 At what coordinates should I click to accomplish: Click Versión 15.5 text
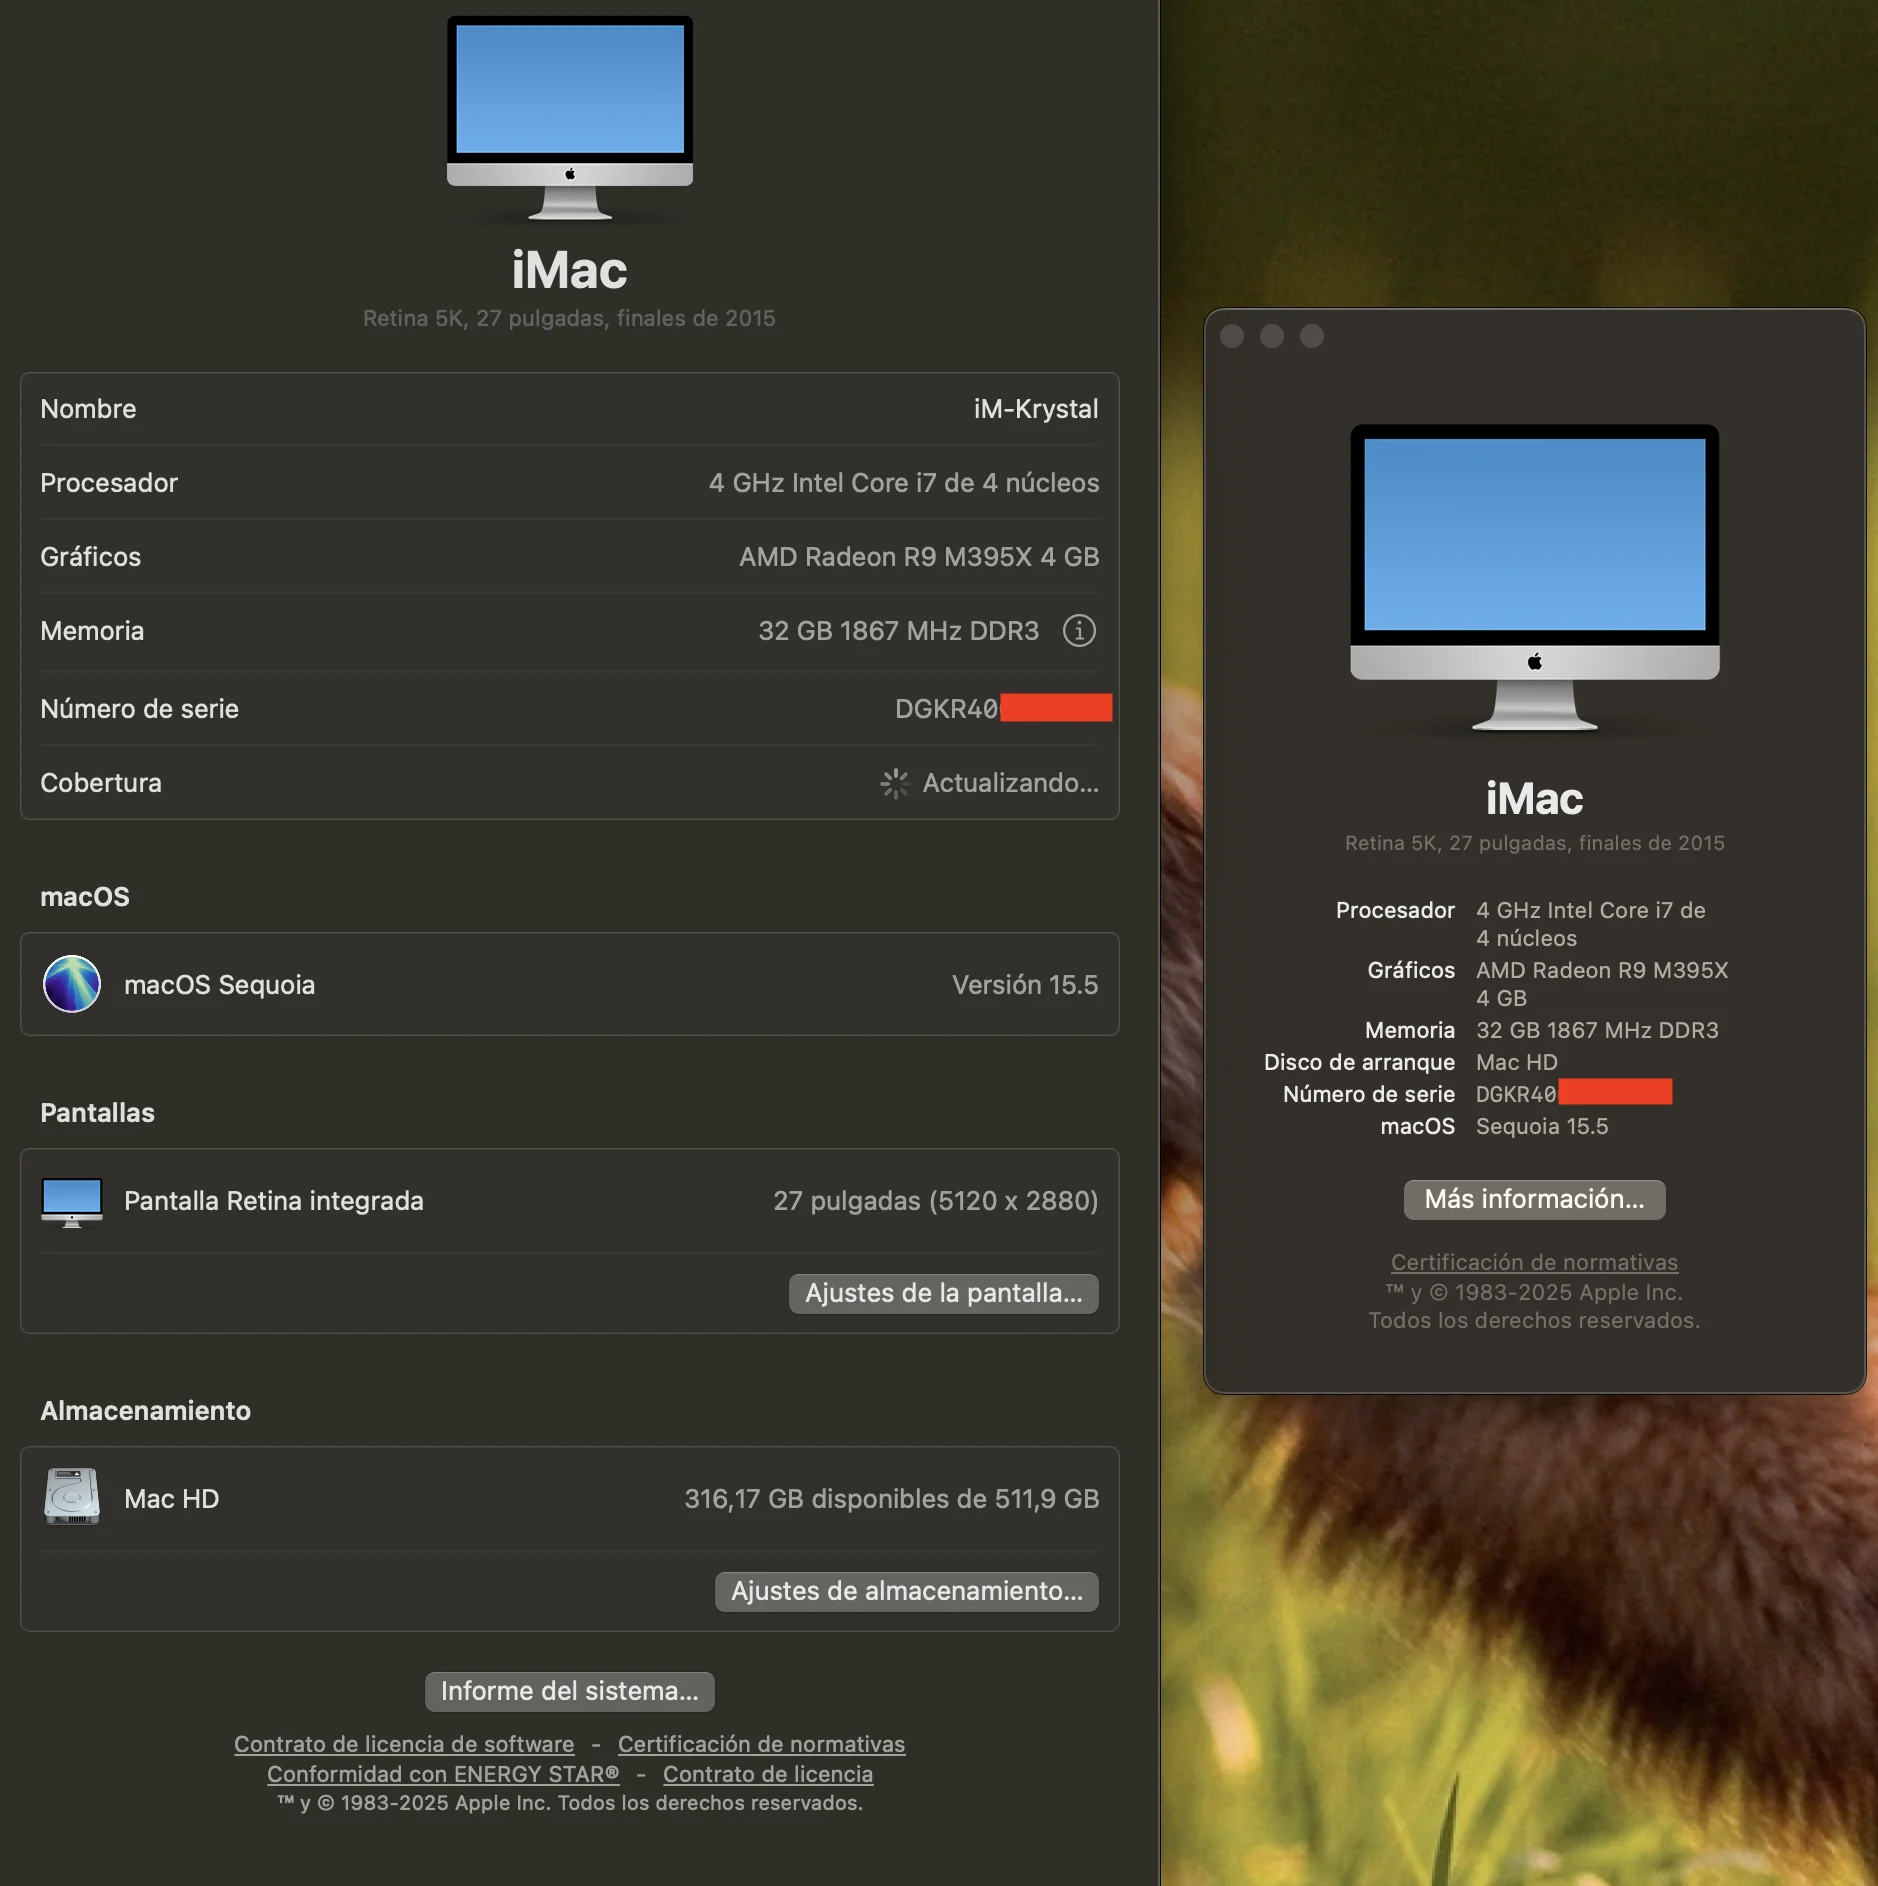[x=1025, y=985]
